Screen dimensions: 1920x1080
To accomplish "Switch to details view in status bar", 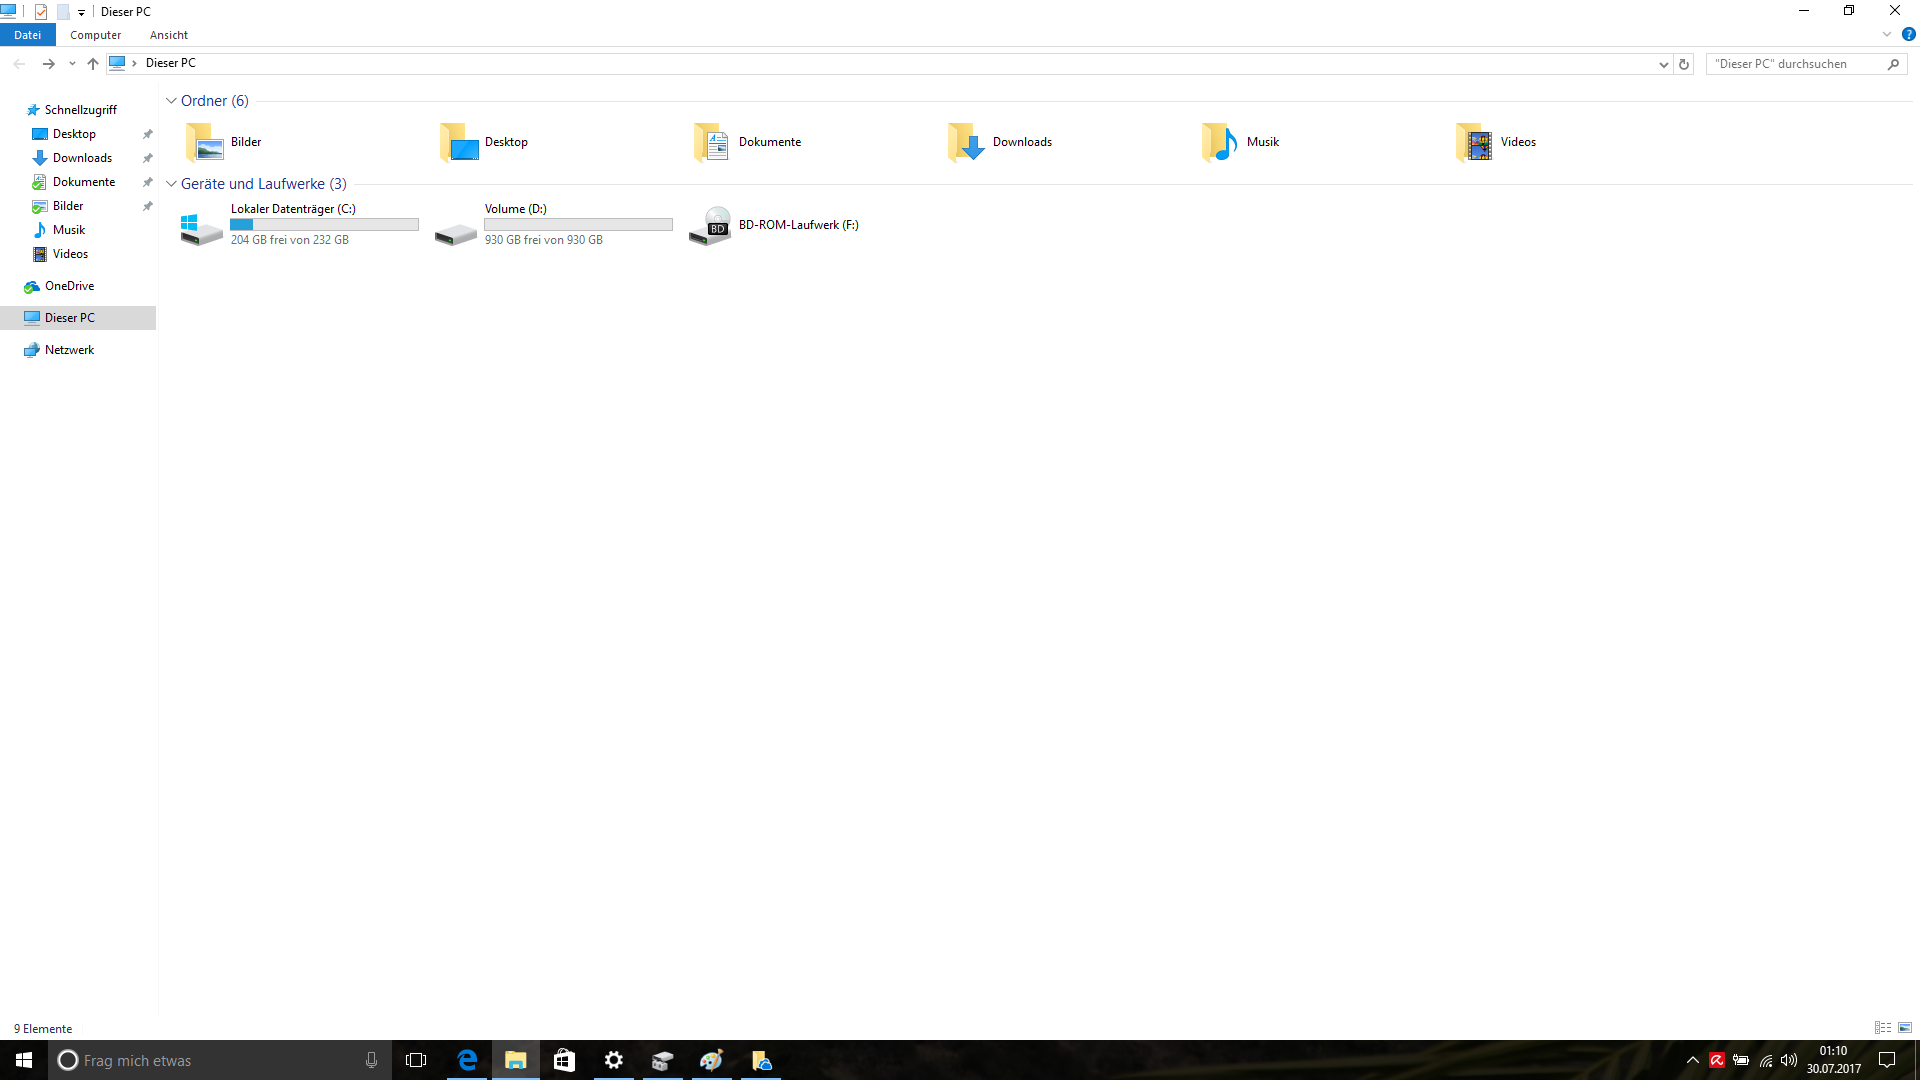I will [1883, 1028].
